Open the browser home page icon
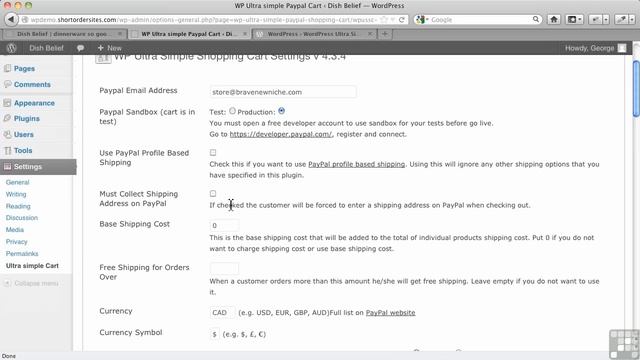The width and height of the screenshot is (640, 360). coord(553,19)
